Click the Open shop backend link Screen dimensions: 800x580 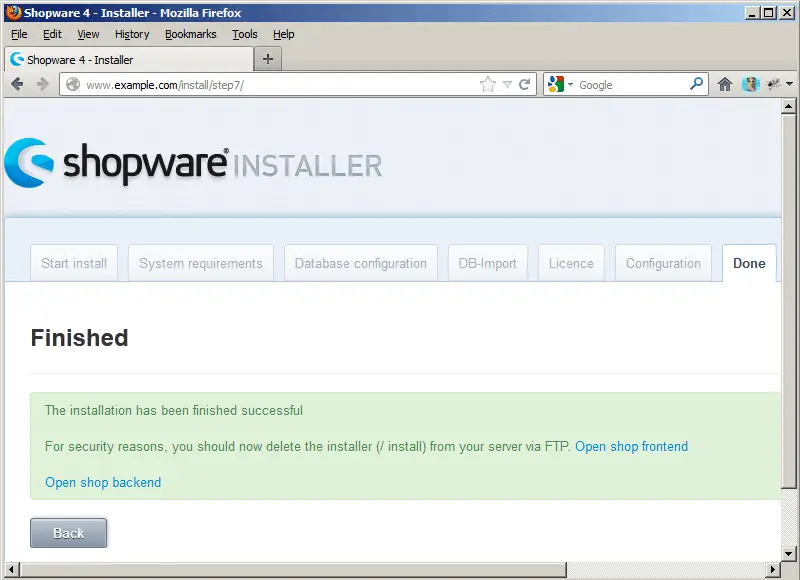point(103,482)
